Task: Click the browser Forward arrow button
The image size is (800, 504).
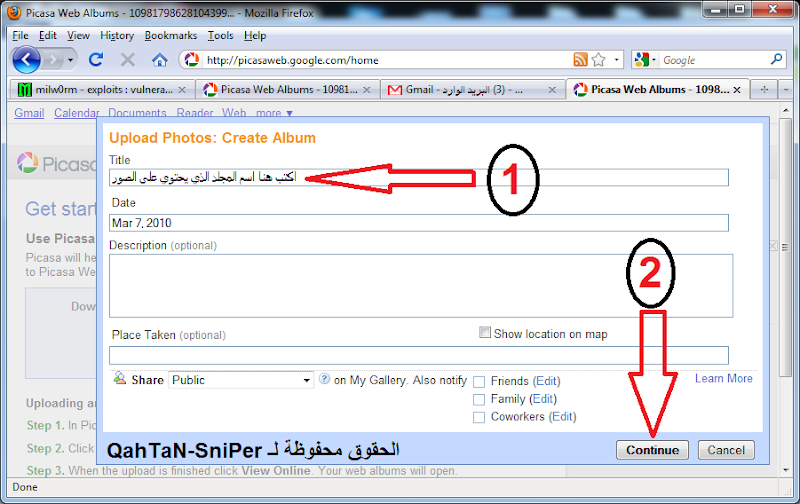Action: click(53, 60)
